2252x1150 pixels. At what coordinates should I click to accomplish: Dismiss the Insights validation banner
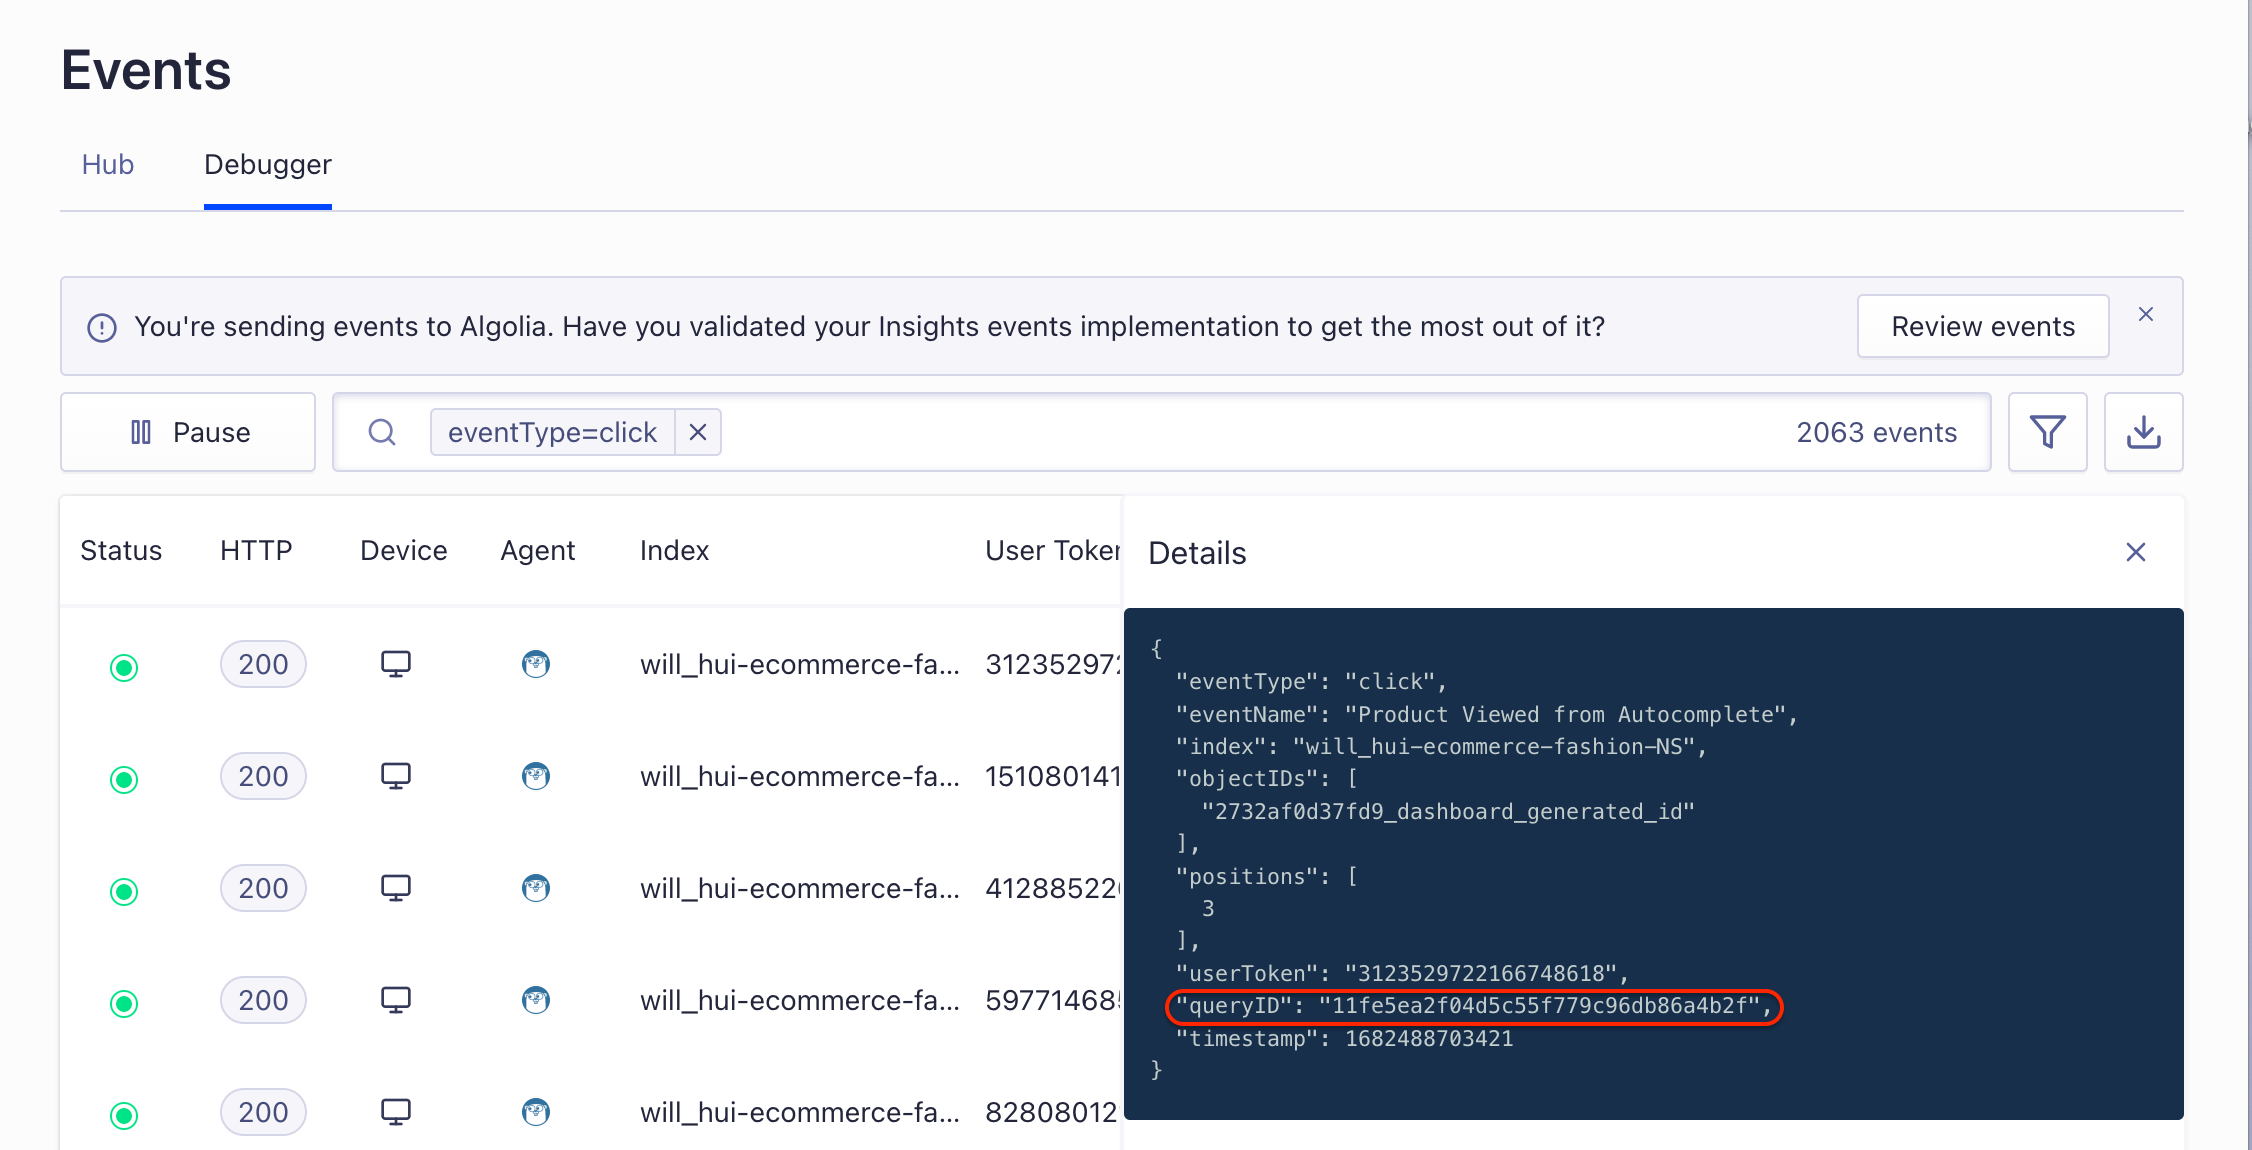[2146, 314]
